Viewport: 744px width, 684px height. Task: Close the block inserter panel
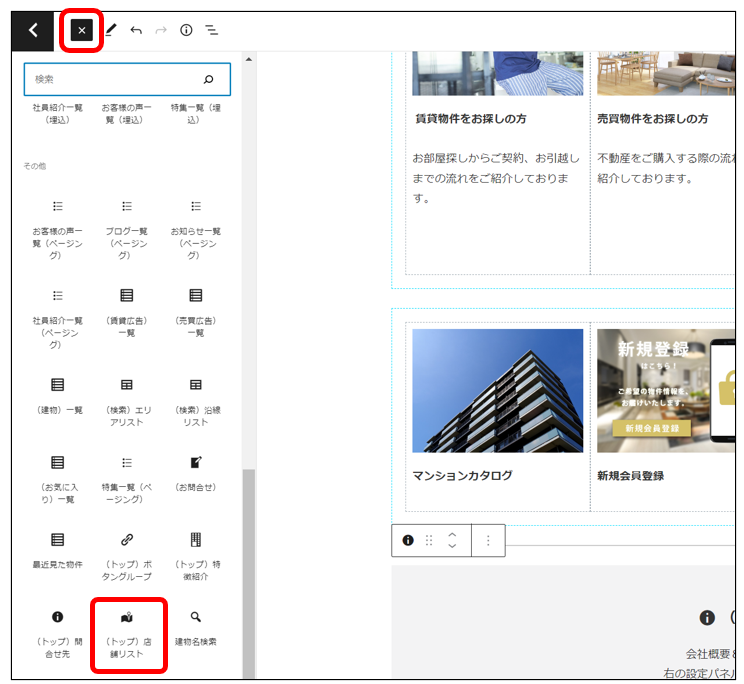pyautogui.click(x=81, y=31)
